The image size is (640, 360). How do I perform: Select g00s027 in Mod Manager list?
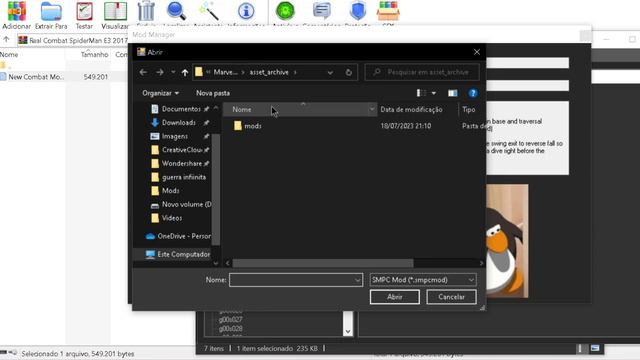[231, 320]
